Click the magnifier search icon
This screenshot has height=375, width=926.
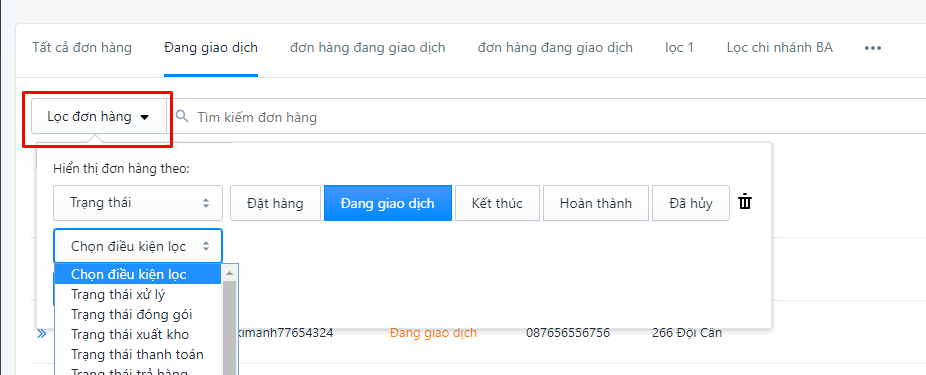click(183, 116)
